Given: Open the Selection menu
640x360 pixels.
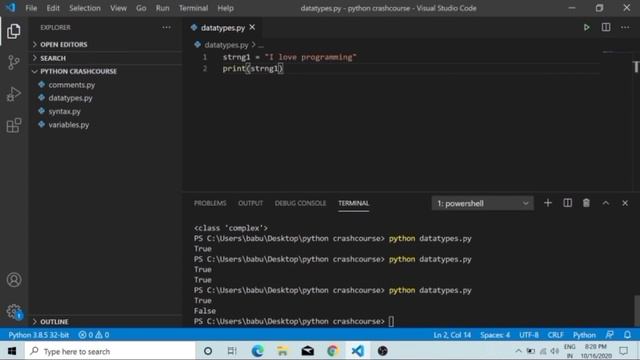Looking at the screenshot, I should point(84,8).
